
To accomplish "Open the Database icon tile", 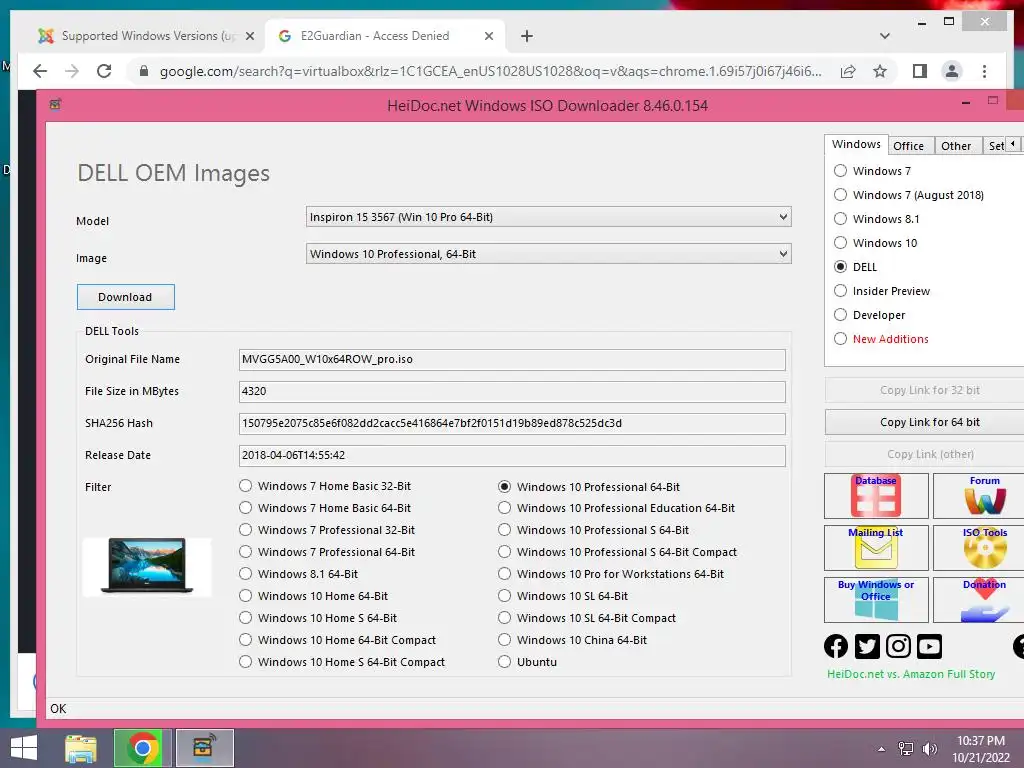I will [876, 496].
